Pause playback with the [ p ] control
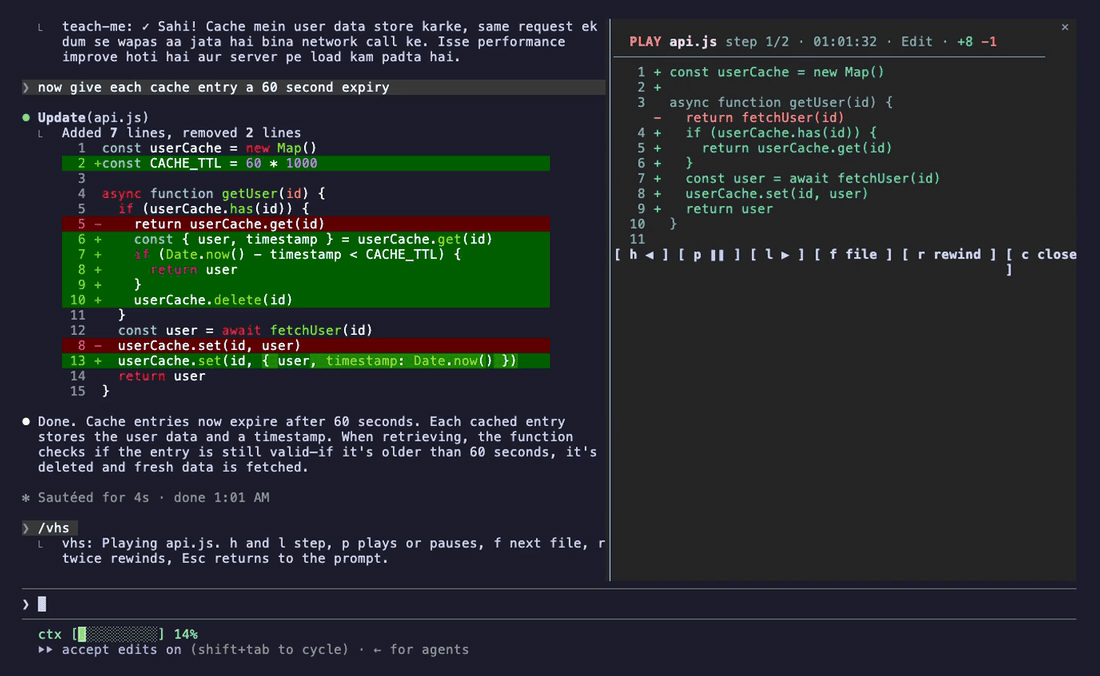Viewport: 1100px width, 676px height. click(x=709, y=255)
